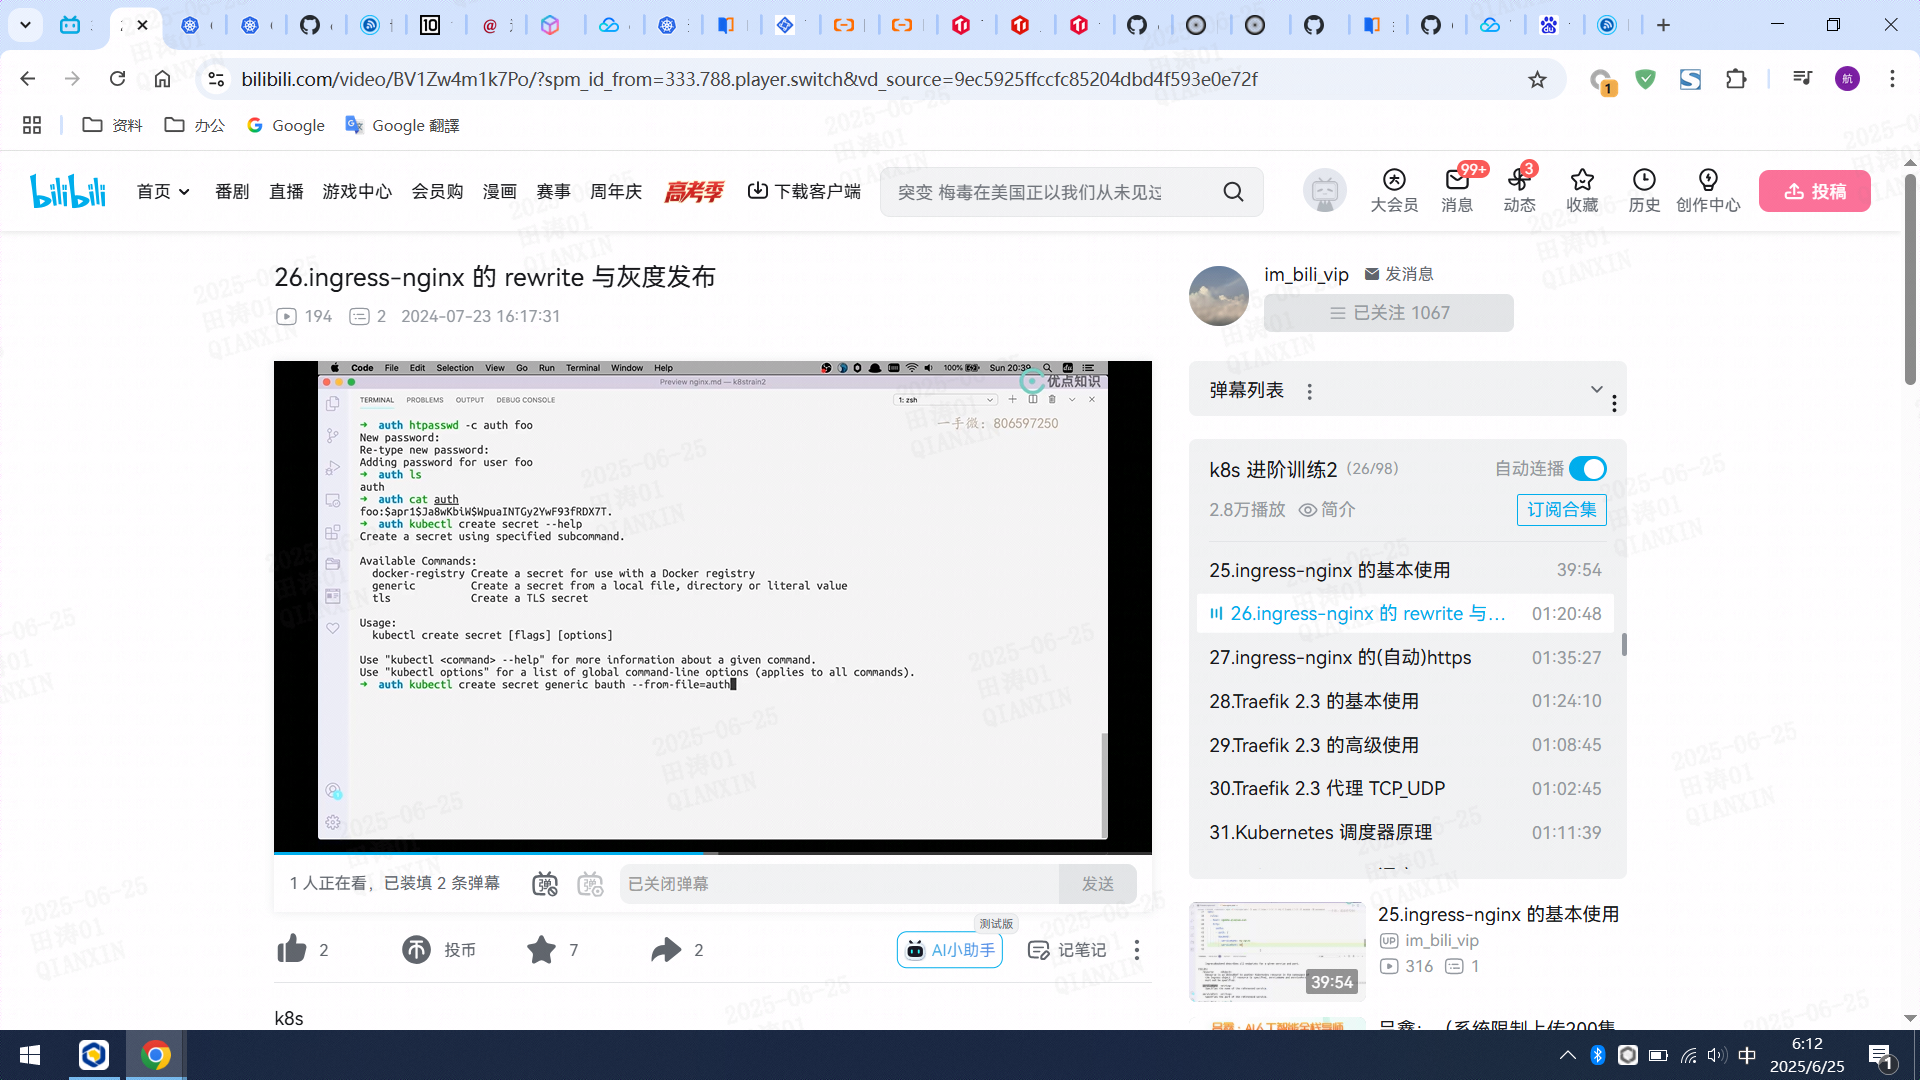Open the watch history (历史) icon

[x=1644, y=181]
